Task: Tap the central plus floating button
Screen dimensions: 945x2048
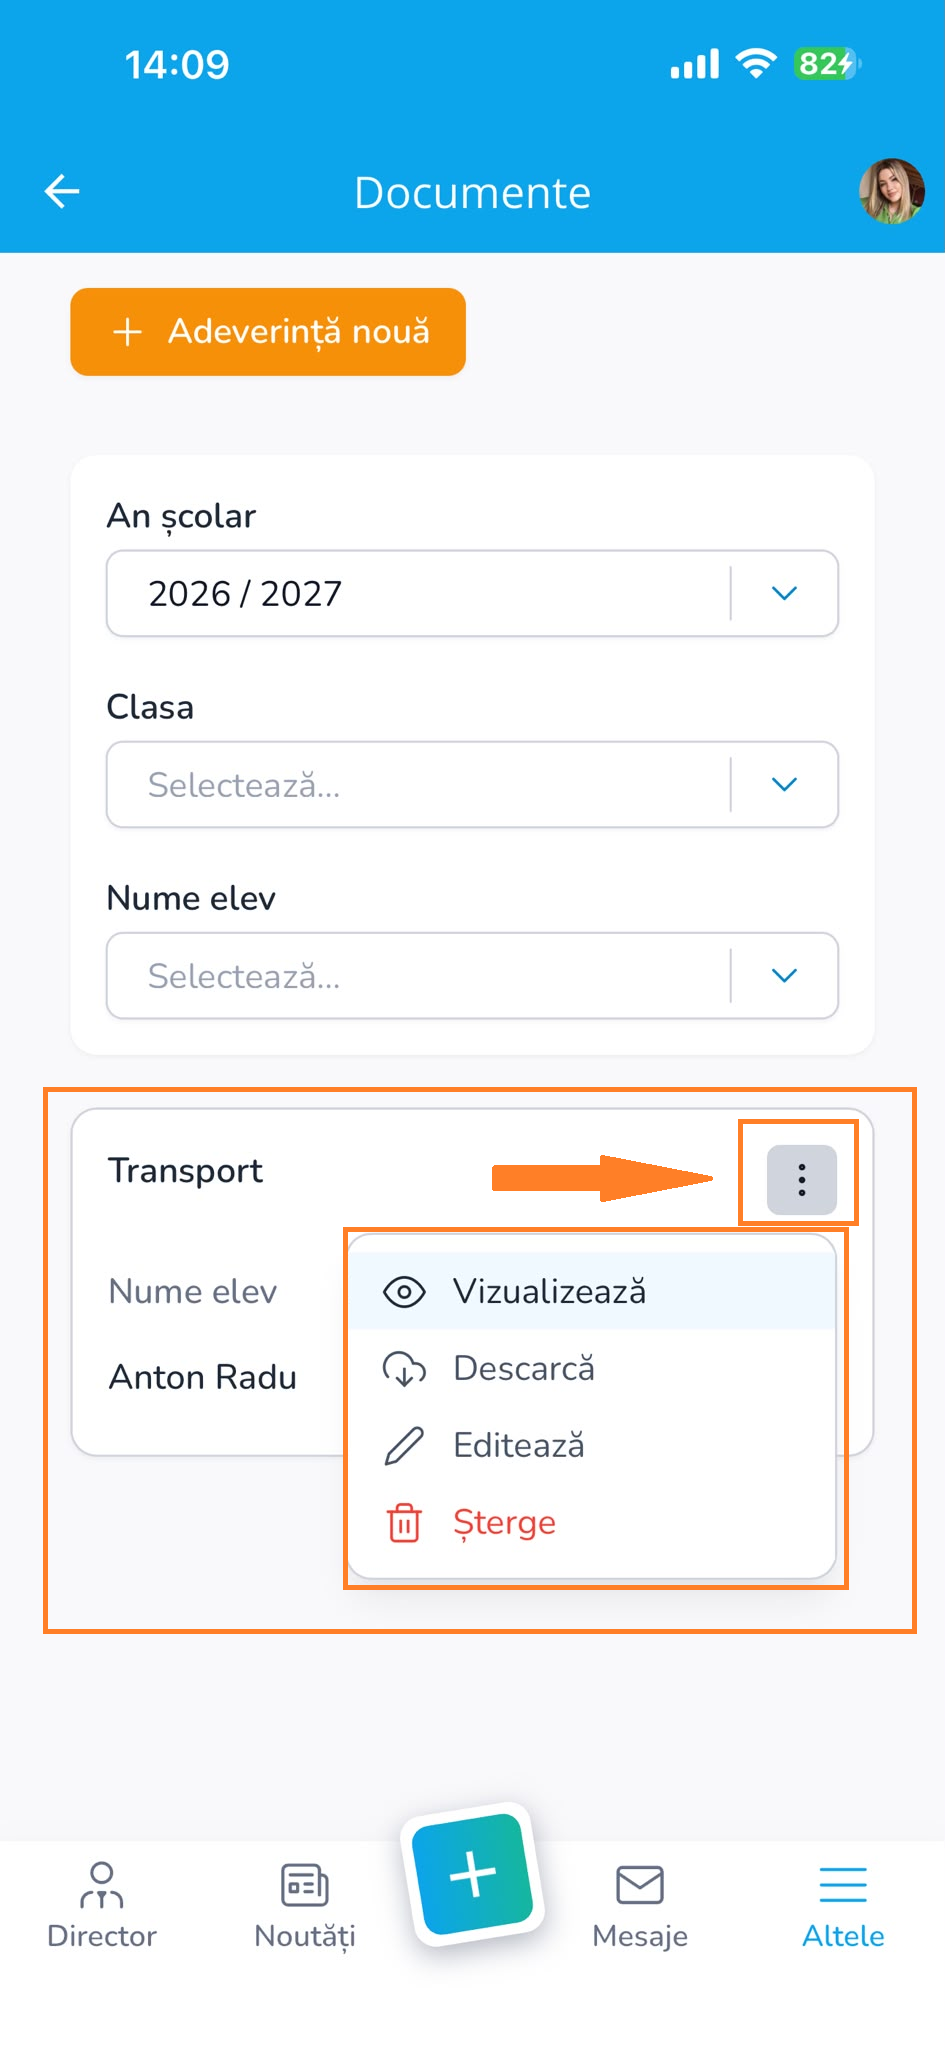Action: [x=472, y=1875]
